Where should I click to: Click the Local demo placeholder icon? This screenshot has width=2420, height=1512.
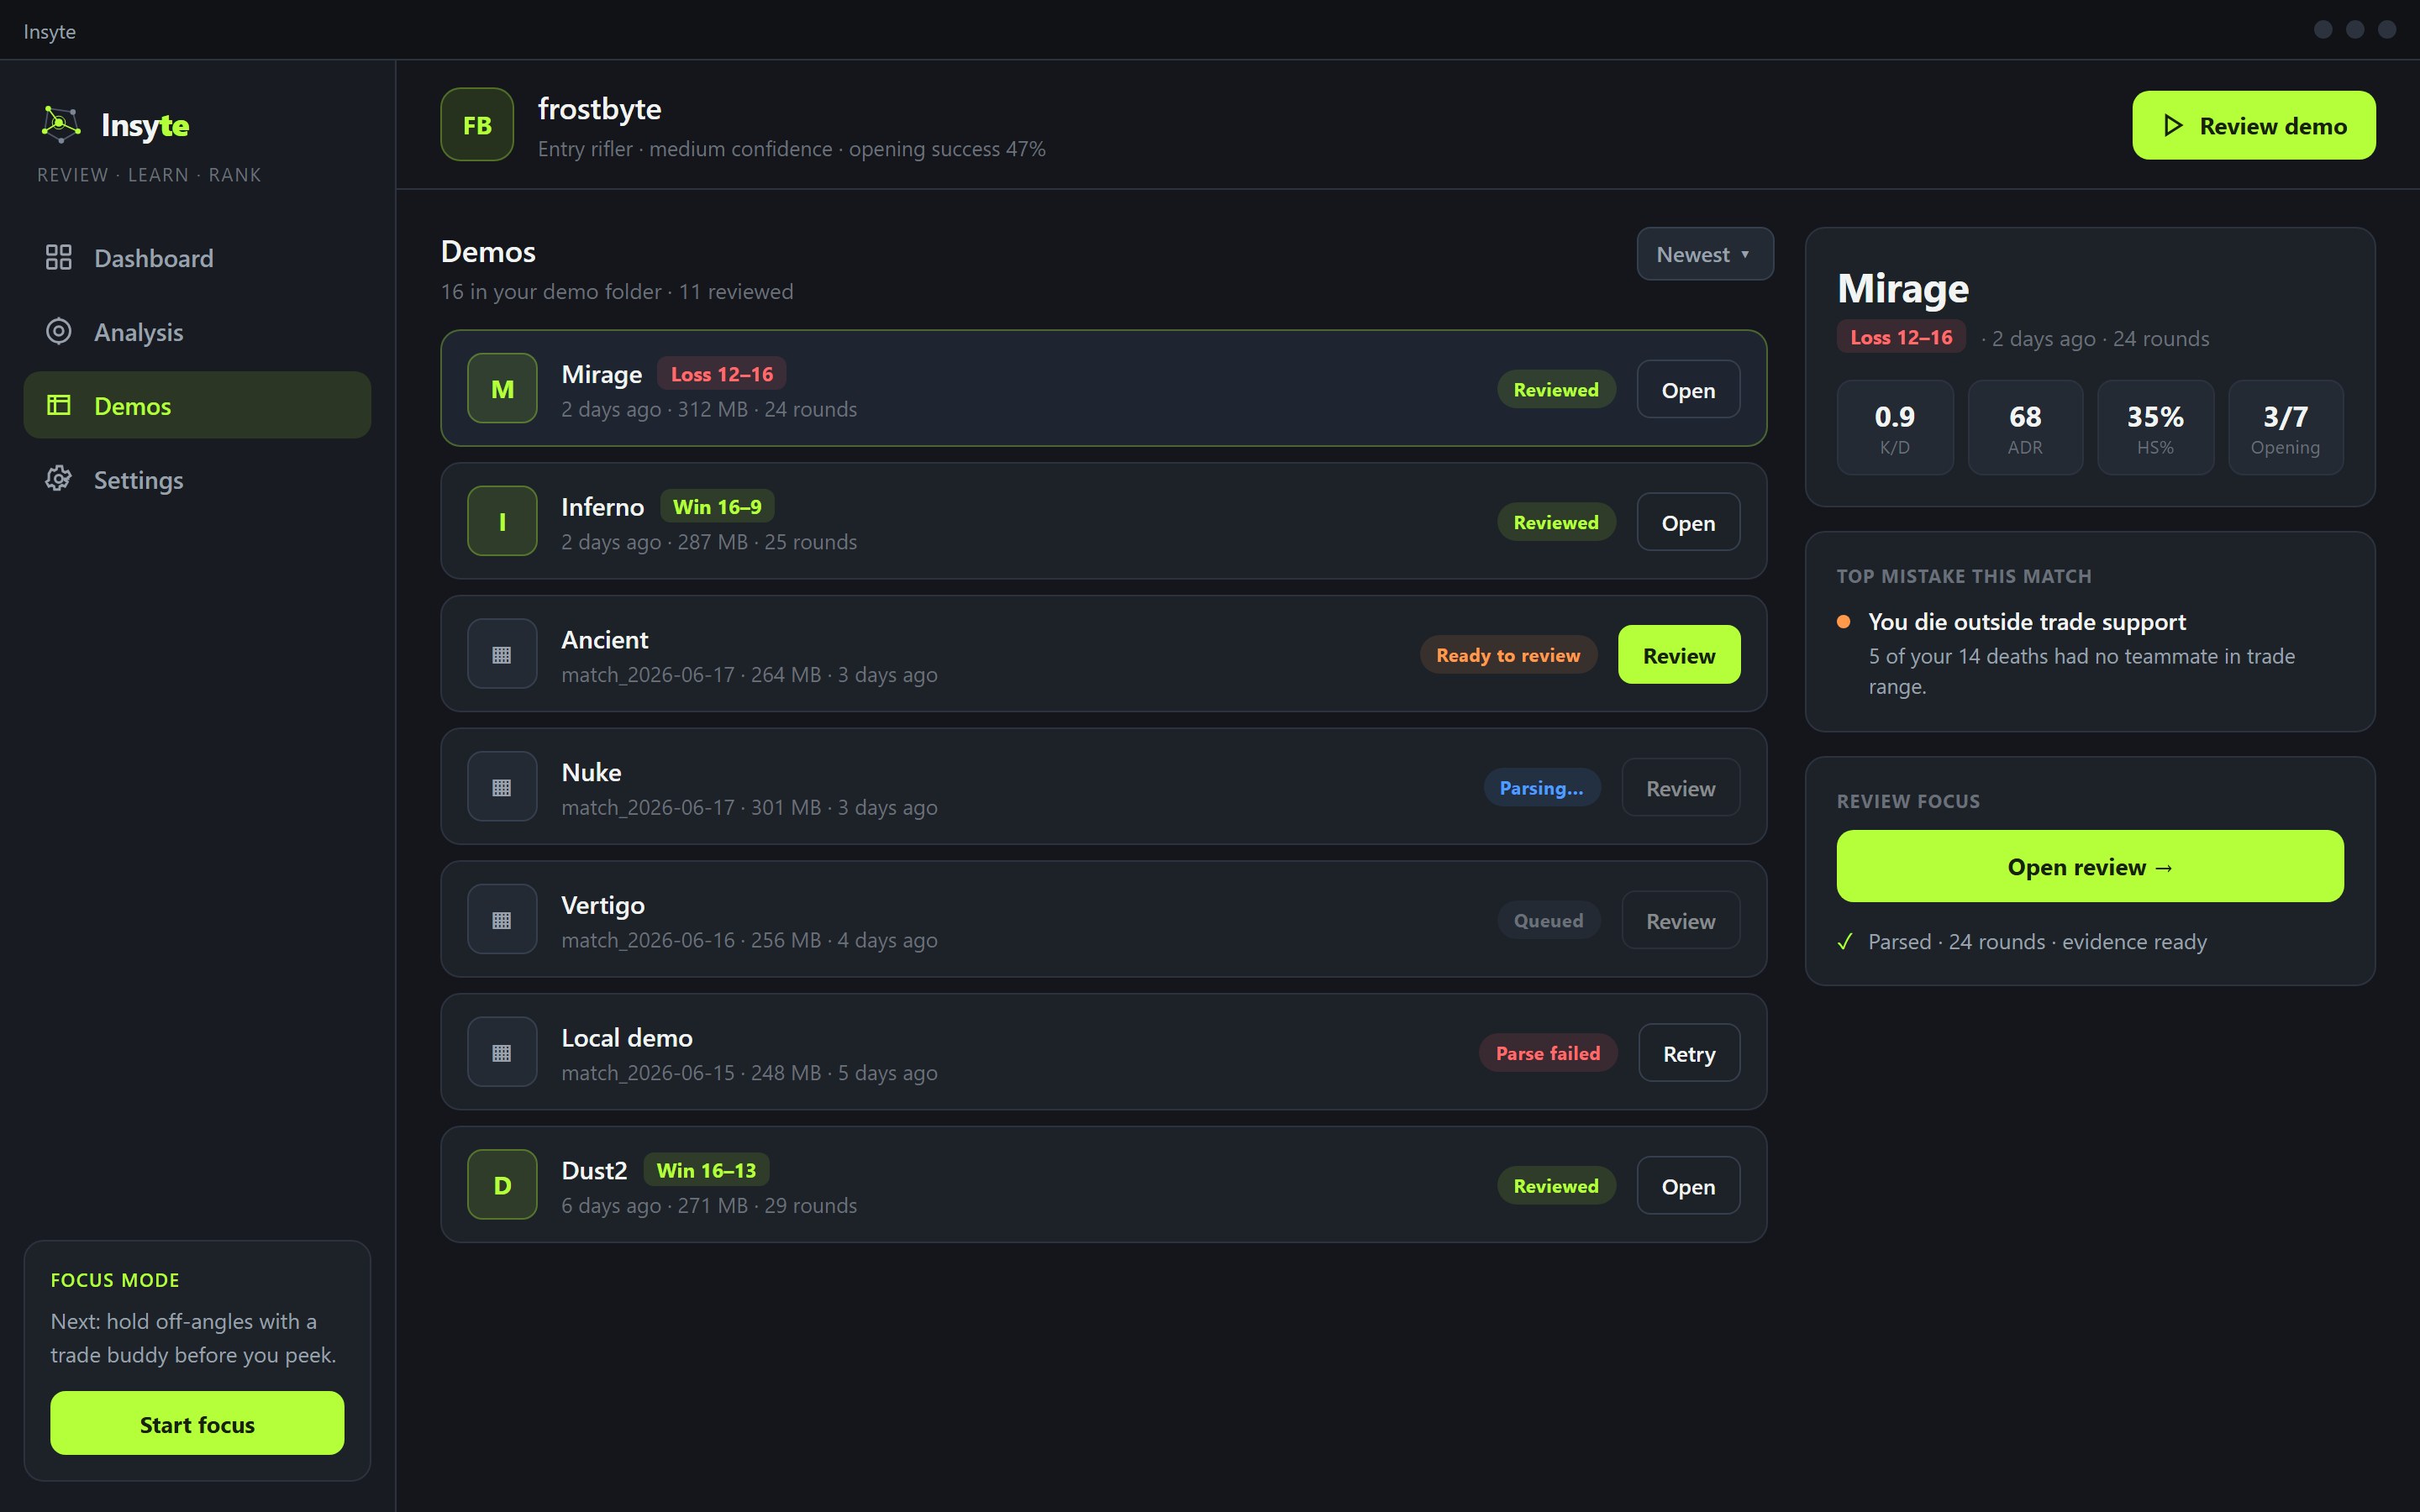[502, 1052]
